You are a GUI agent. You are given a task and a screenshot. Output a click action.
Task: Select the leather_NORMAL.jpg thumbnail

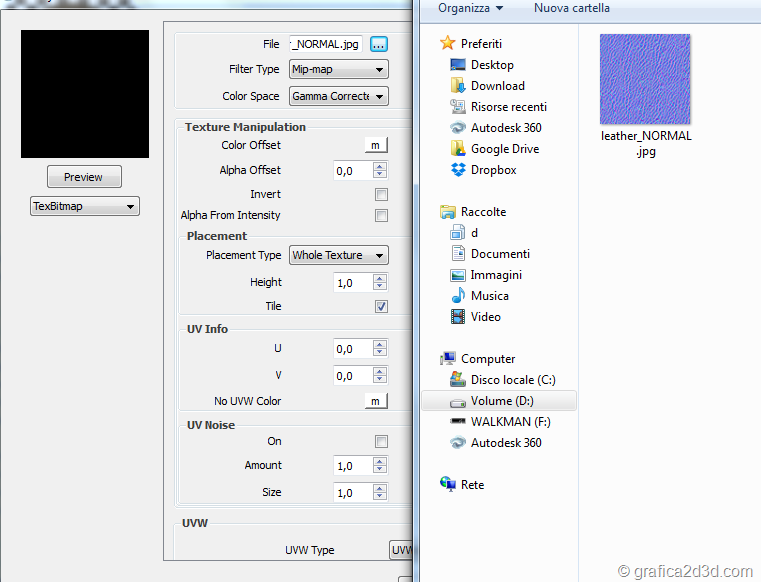click(645, 80)
